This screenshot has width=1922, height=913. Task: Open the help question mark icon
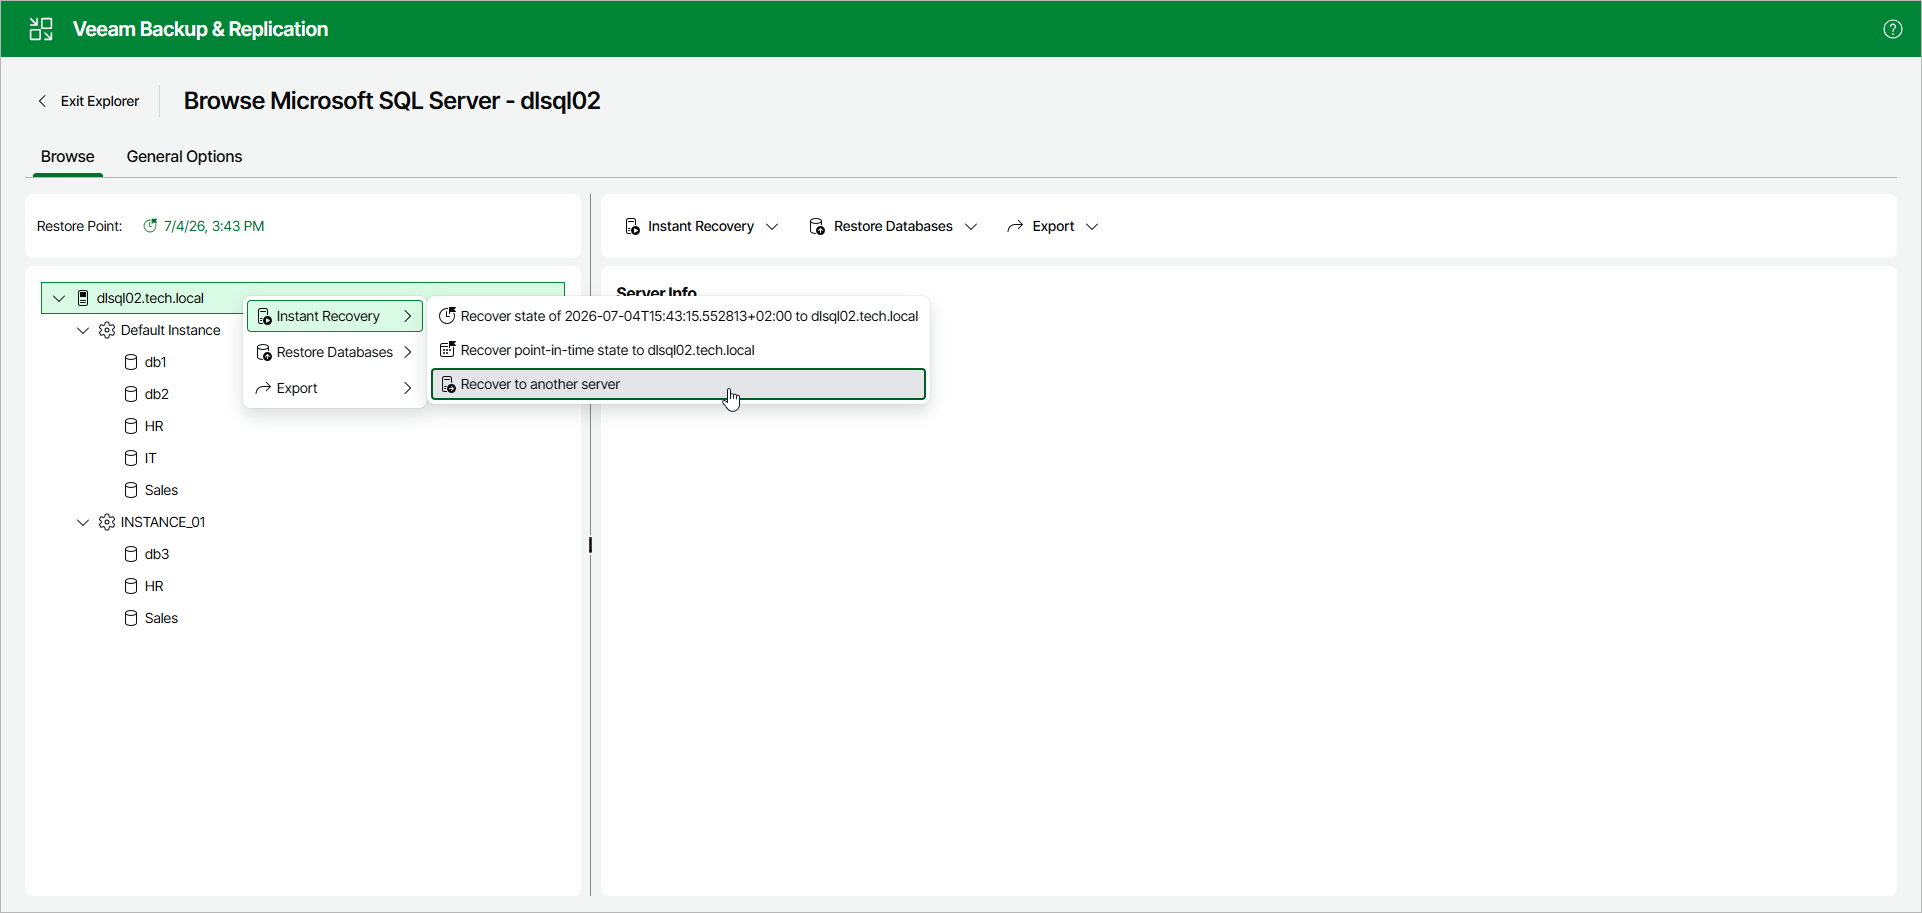tap(1892, 29)
